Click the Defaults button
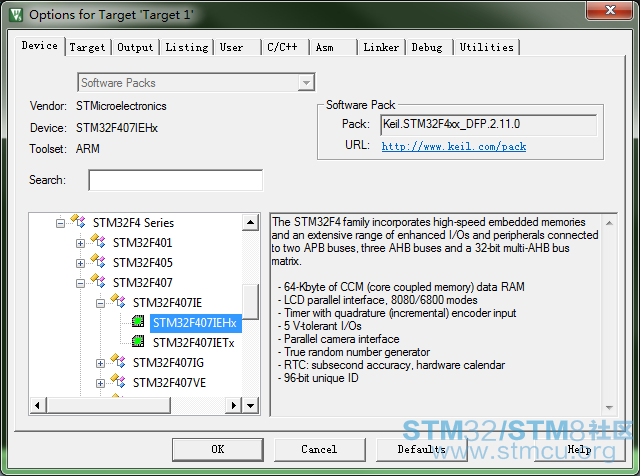 [x=421, y=449]
